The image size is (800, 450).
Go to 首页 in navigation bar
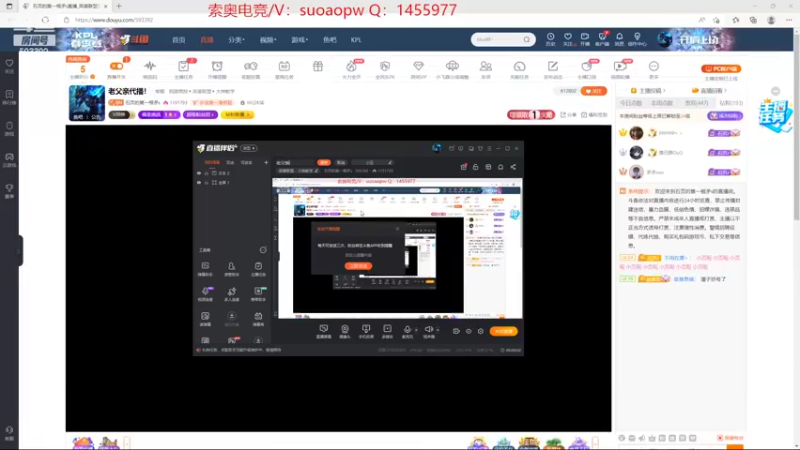point(179,40)
